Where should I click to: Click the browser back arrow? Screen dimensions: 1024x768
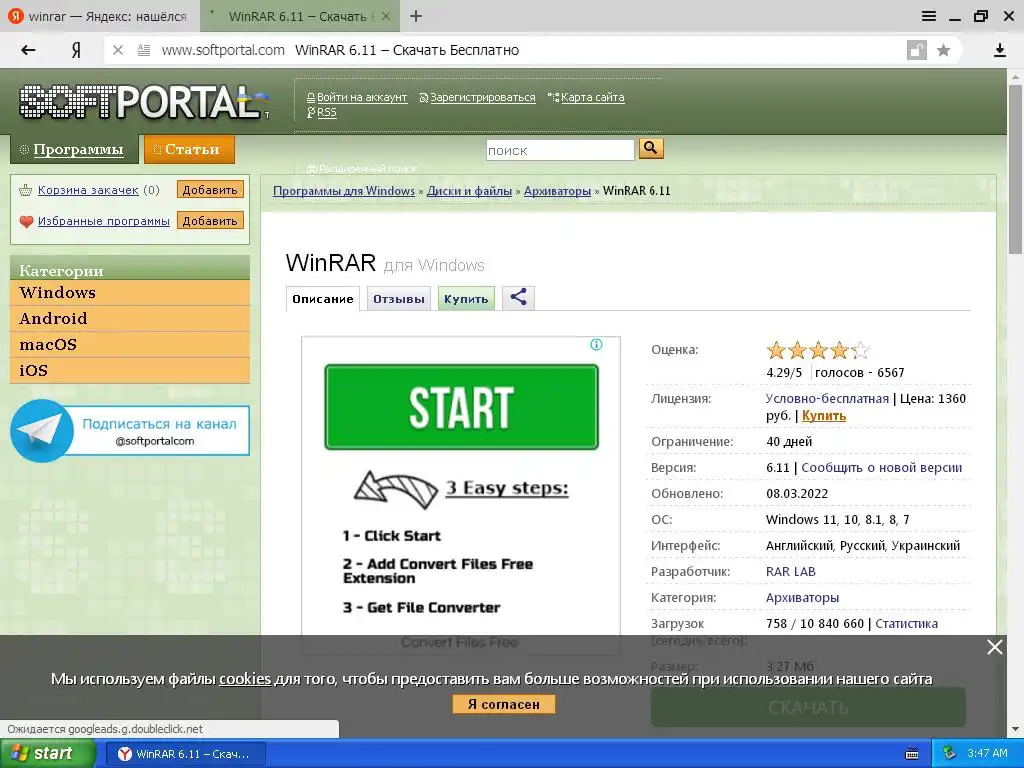[27, 50]
